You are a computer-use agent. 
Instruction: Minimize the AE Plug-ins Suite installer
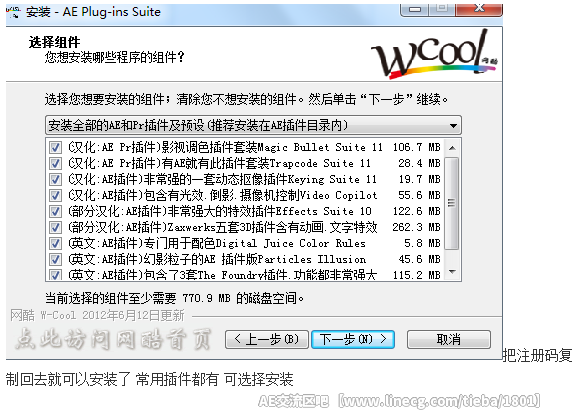415,9
